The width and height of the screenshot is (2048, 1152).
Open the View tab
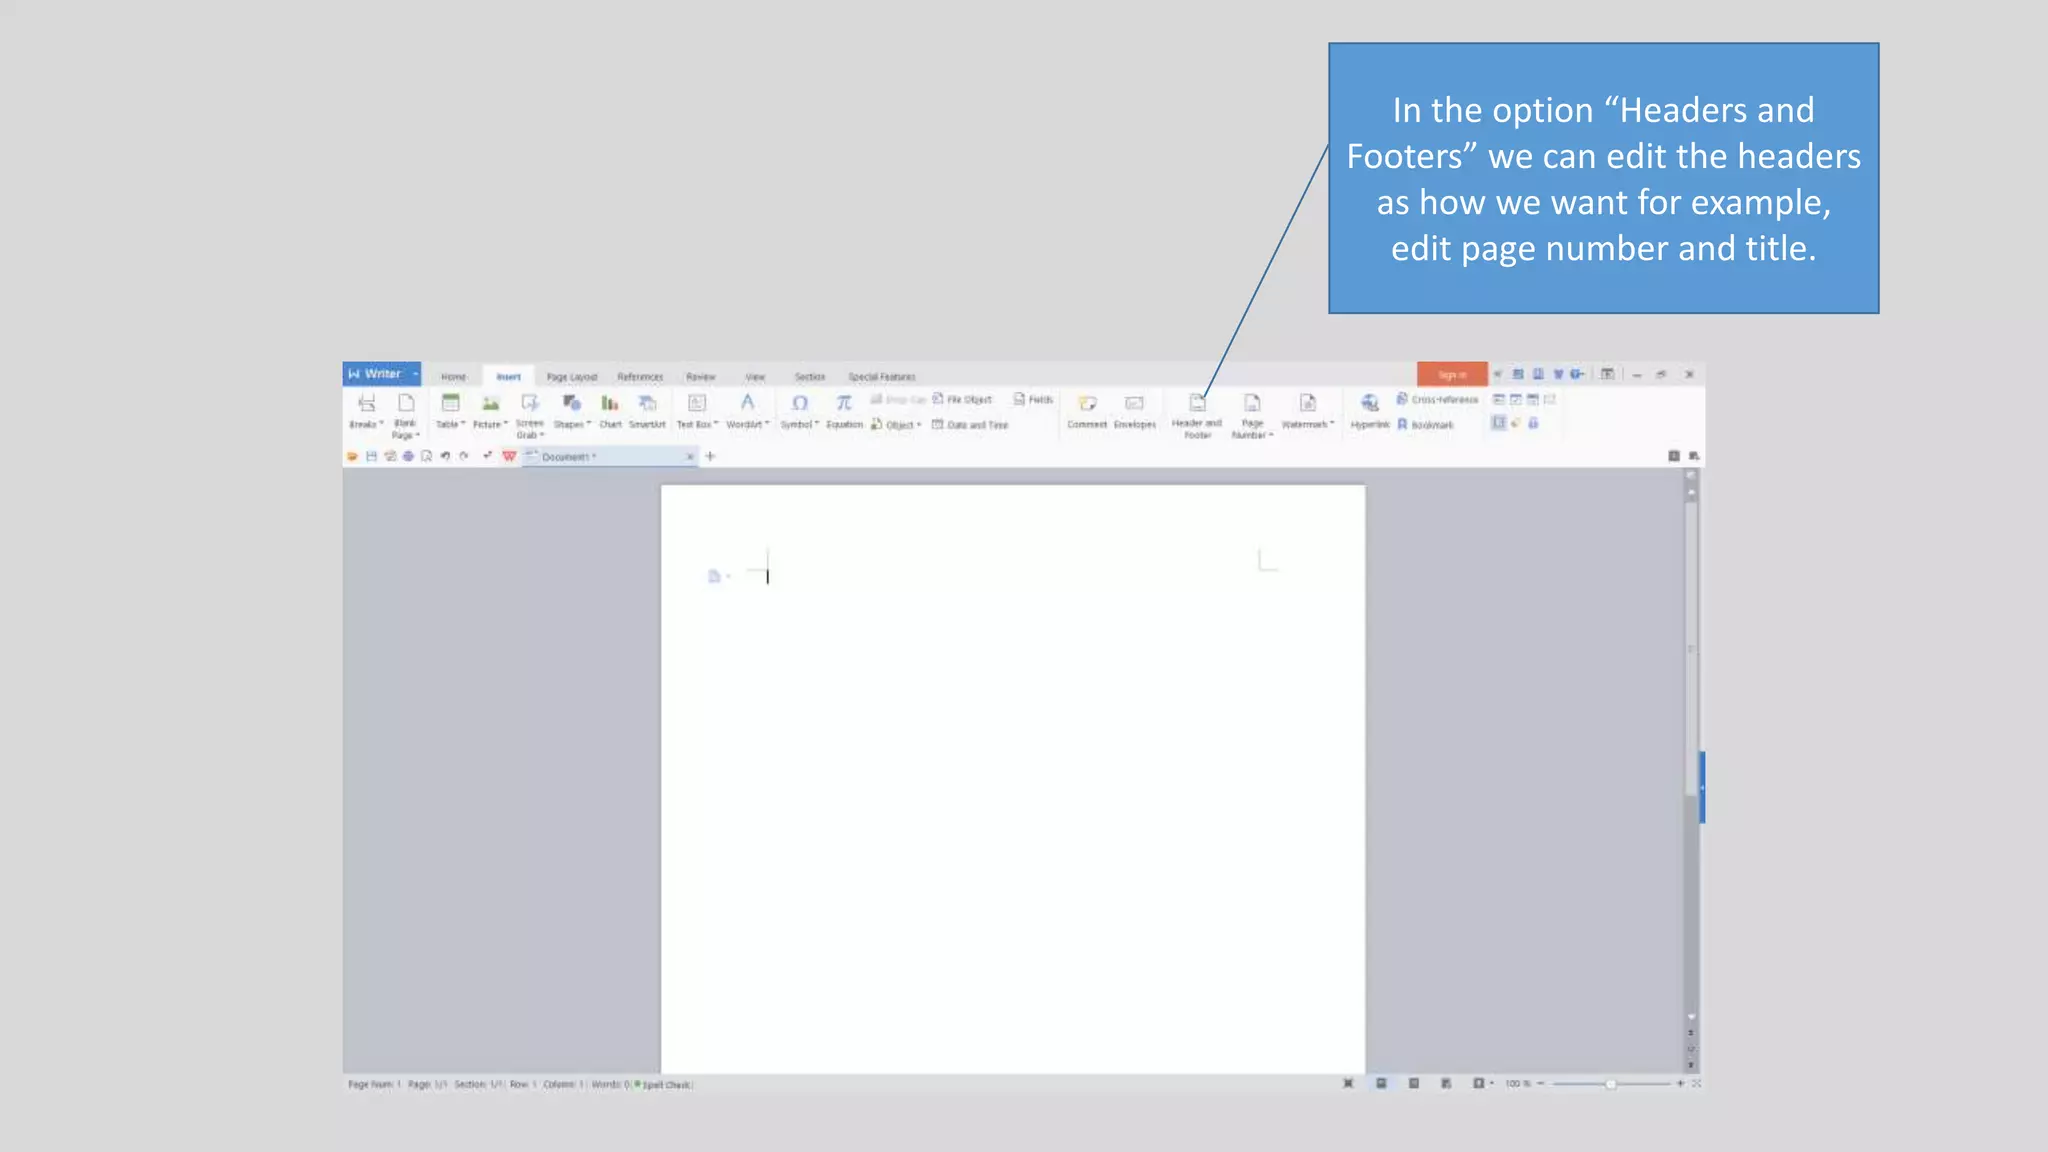(x=755, y=377)
